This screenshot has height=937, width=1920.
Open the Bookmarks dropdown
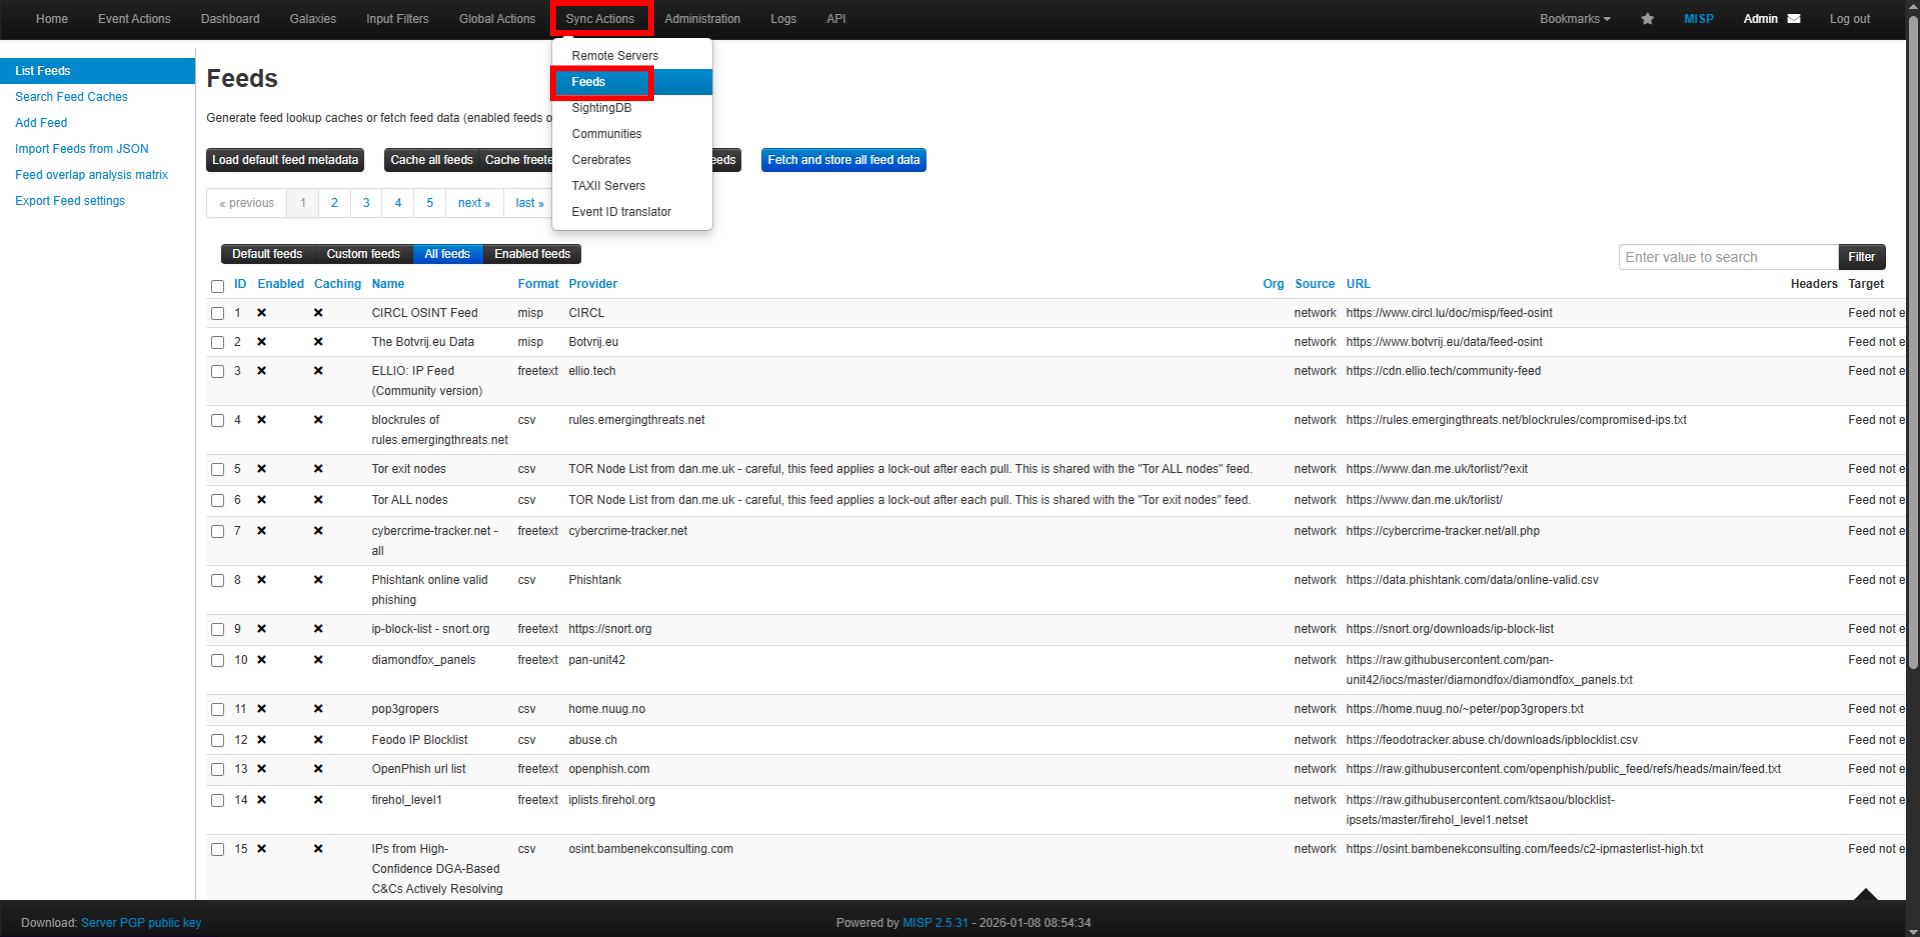pyautogui.click(x=1575, y=19)
